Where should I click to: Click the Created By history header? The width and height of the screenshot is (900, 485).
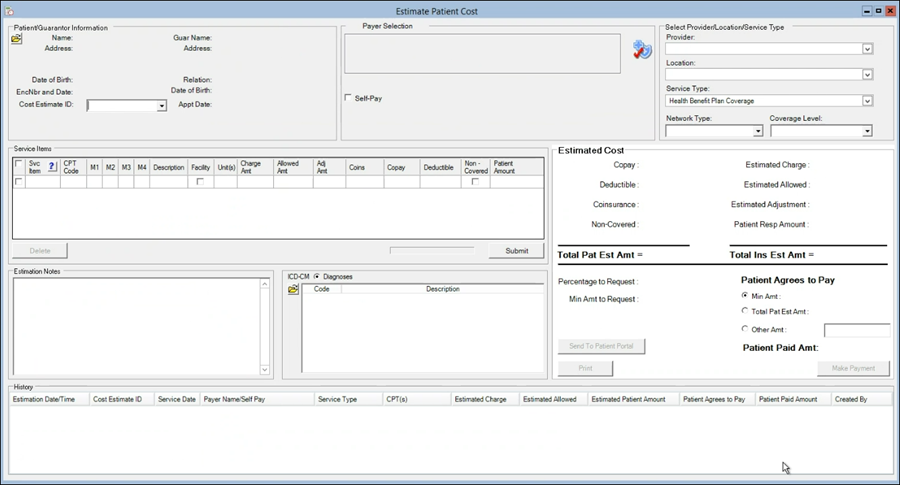(x=860, y=399)
